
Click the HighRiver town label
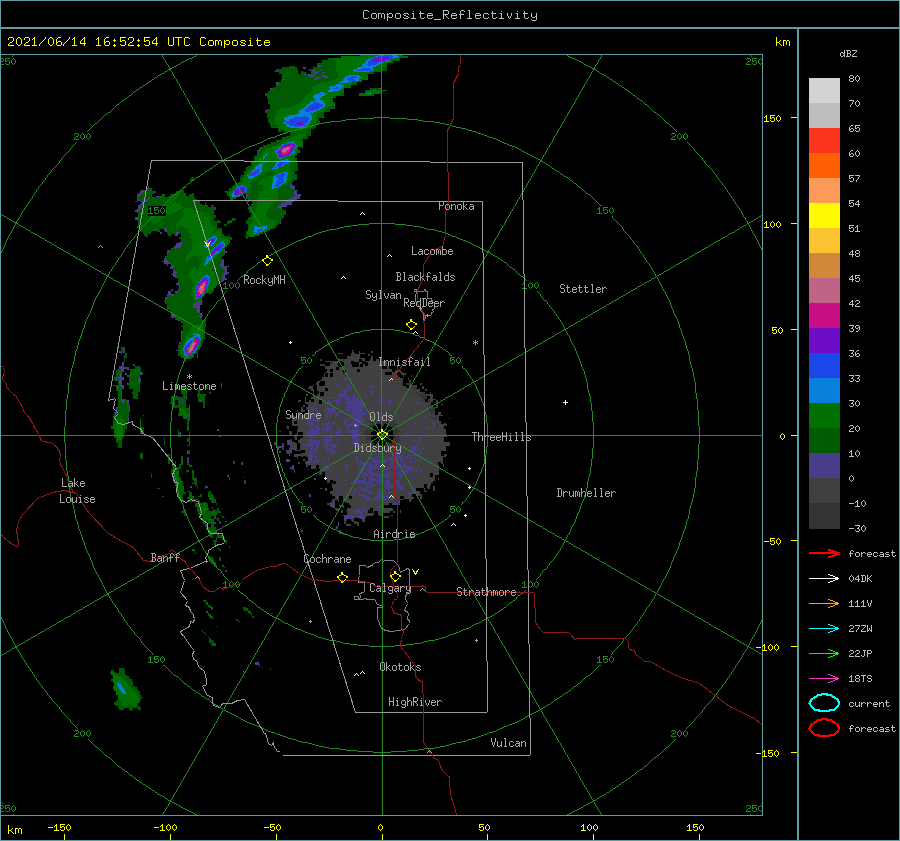[x=415, y=702]
